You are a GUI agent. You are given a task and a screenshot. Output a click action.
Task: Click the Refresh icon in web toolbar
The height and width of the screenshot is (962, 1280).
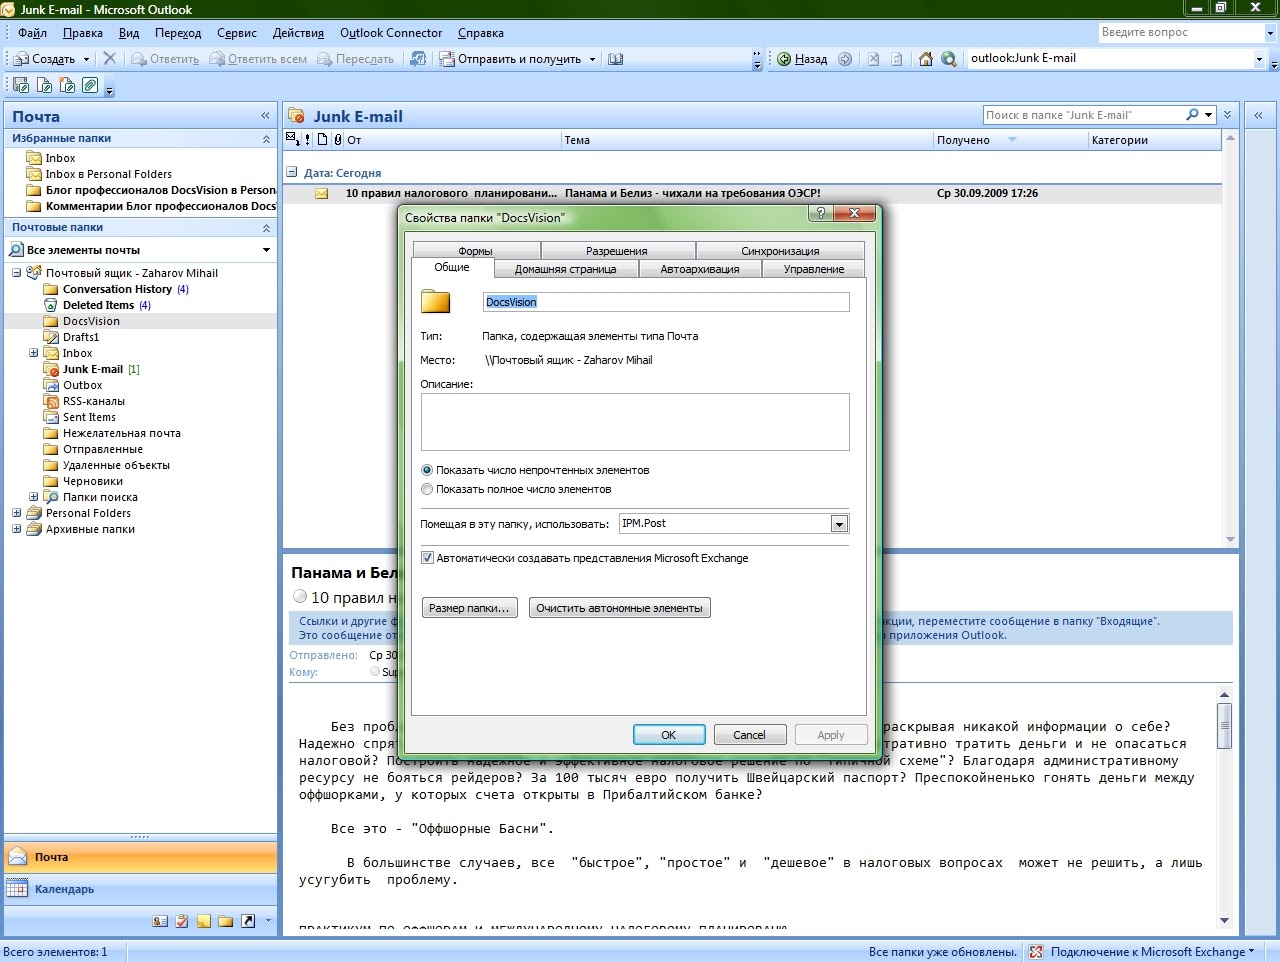[897, 59]
